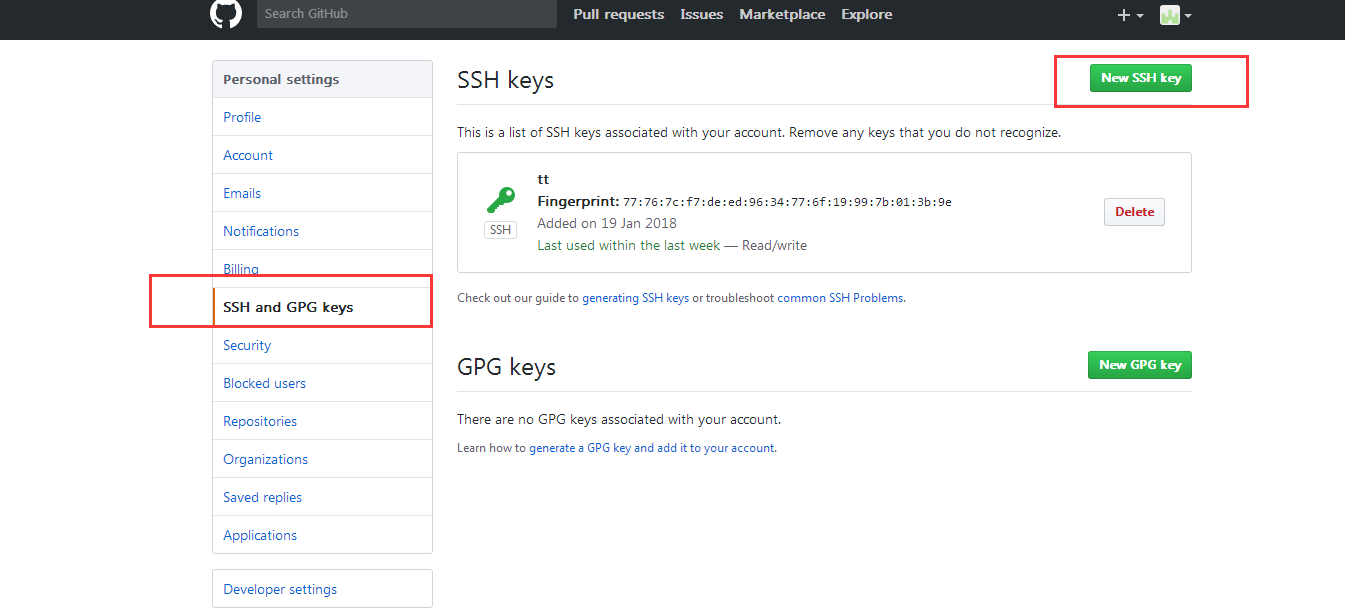Focus the Search GitHub field
This screenshot has width=1345, height=608.
[x=407, y=14]
